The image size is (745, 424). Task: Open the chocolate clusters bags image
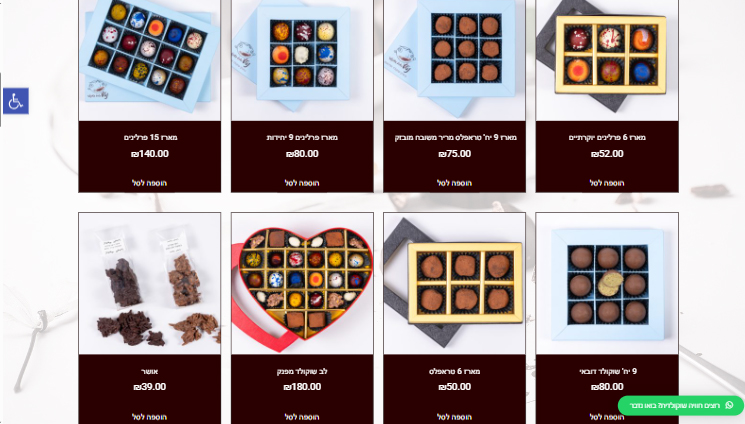pyautogui.click(x=150, y=283)
